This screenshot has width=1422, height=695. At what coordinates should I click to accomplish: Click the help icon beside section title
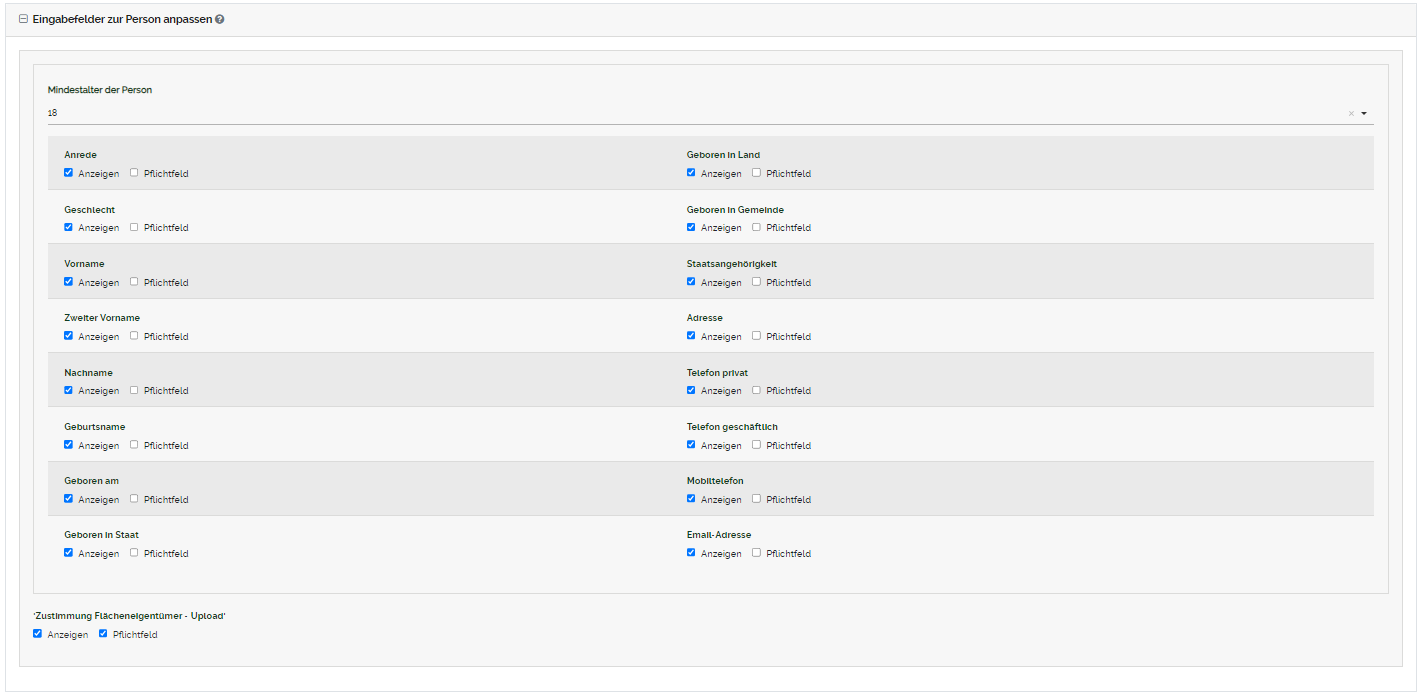pos(219,19)
